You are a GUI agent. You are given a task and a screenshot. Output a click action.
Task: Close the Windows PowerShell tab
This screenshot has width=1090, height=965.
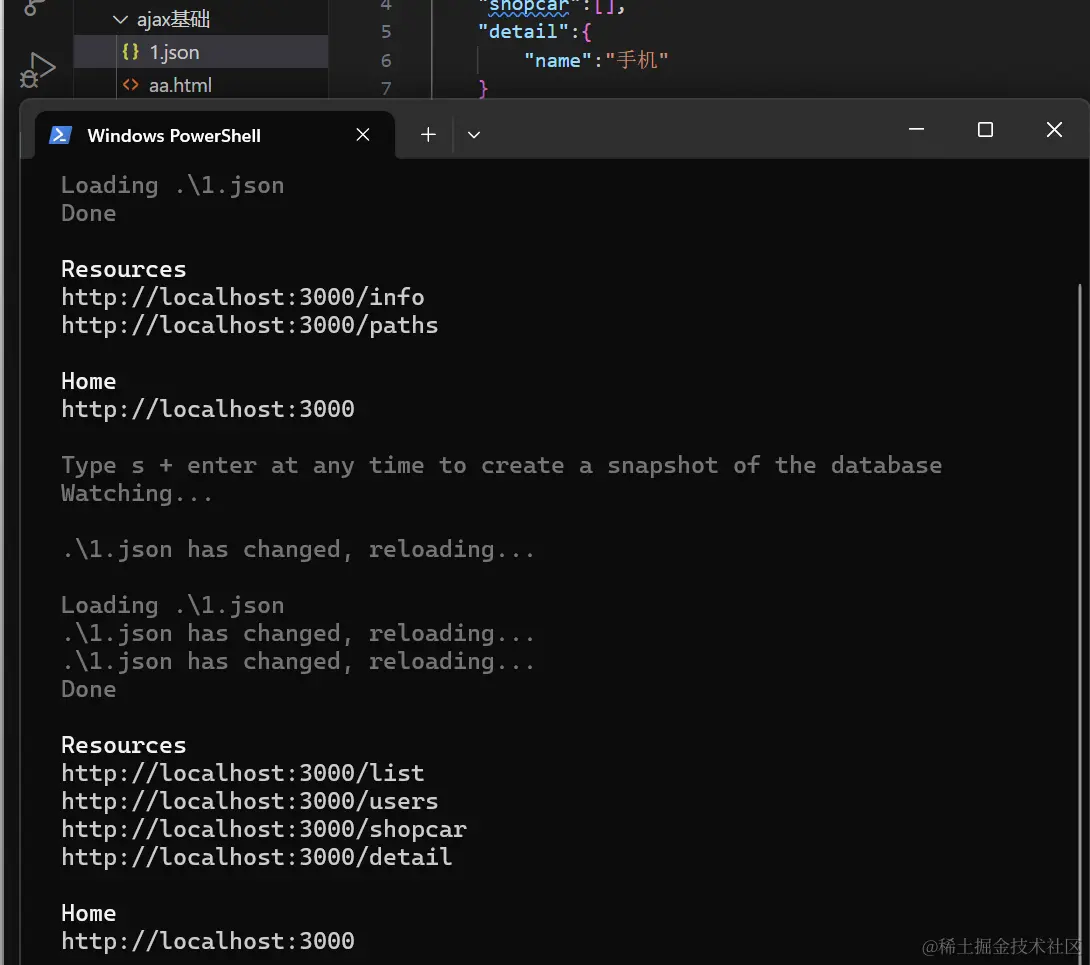point(363,135)
